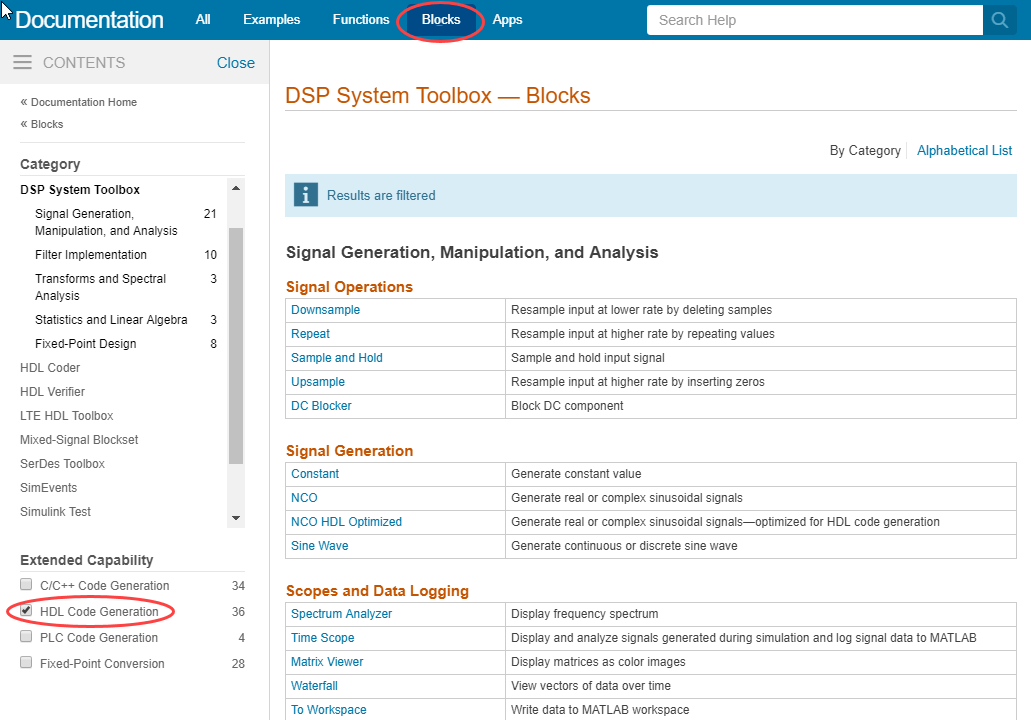Screen dimensions: 1031x720
Task: Return to the Blocks parent category
Action: point(47,124)
